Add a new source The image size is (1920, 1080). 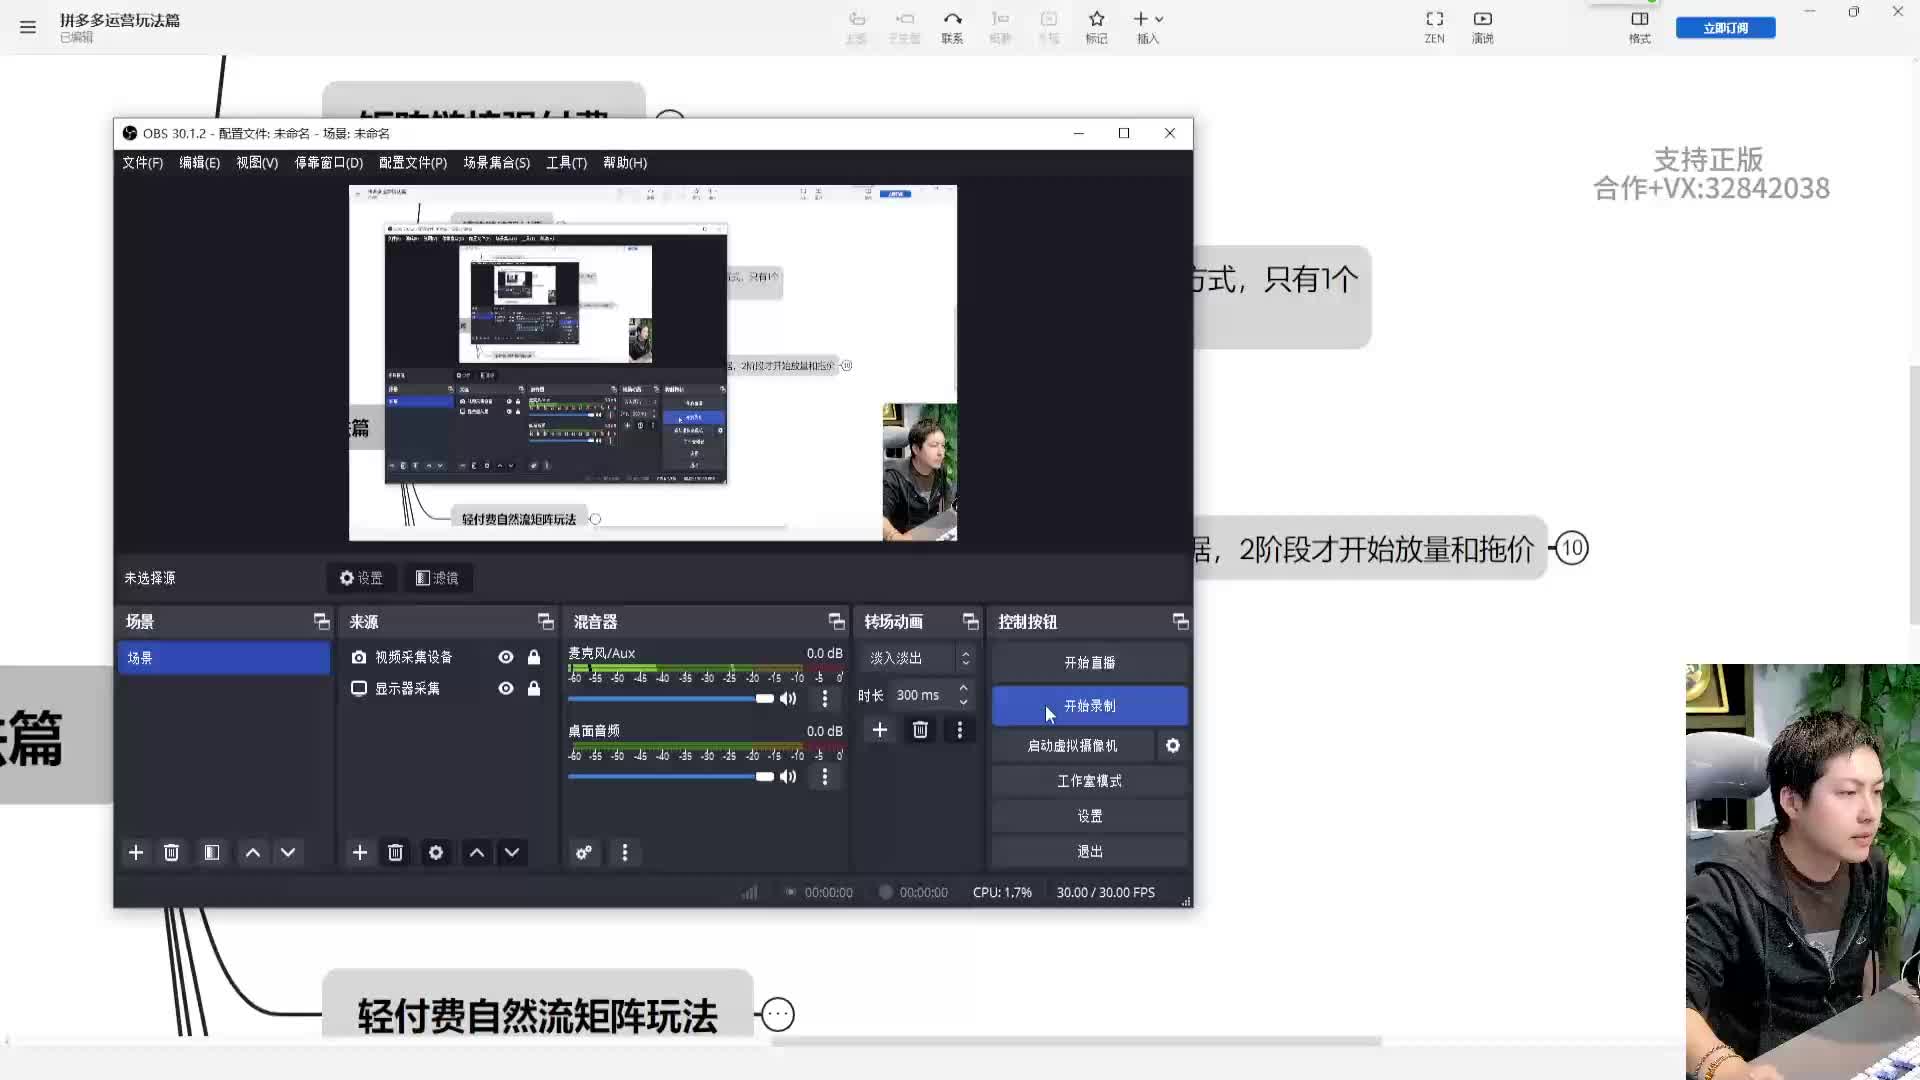(360, 853)
